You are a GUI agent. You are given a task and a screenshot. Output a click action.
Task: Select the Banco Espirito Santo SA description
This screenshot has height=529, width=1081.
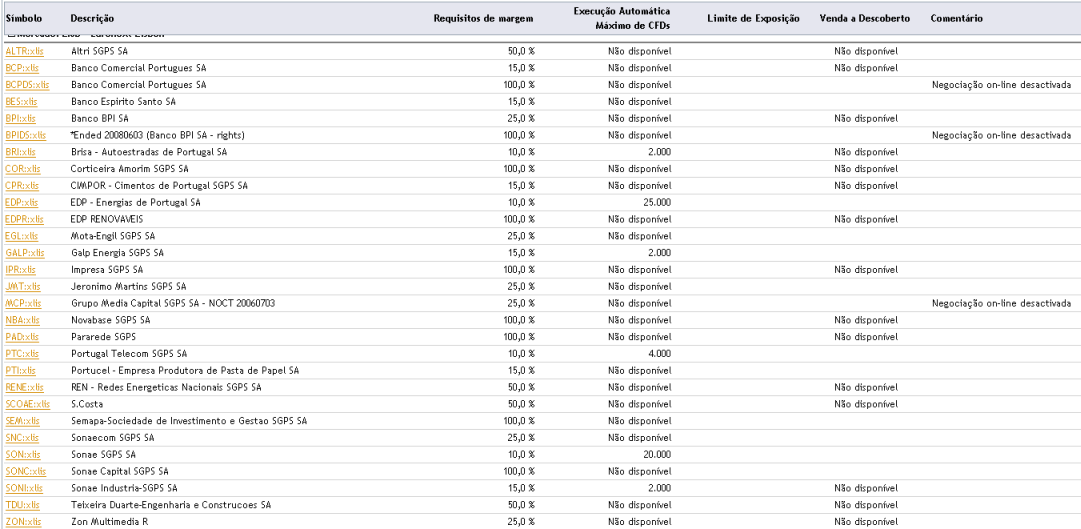(123, 101)
